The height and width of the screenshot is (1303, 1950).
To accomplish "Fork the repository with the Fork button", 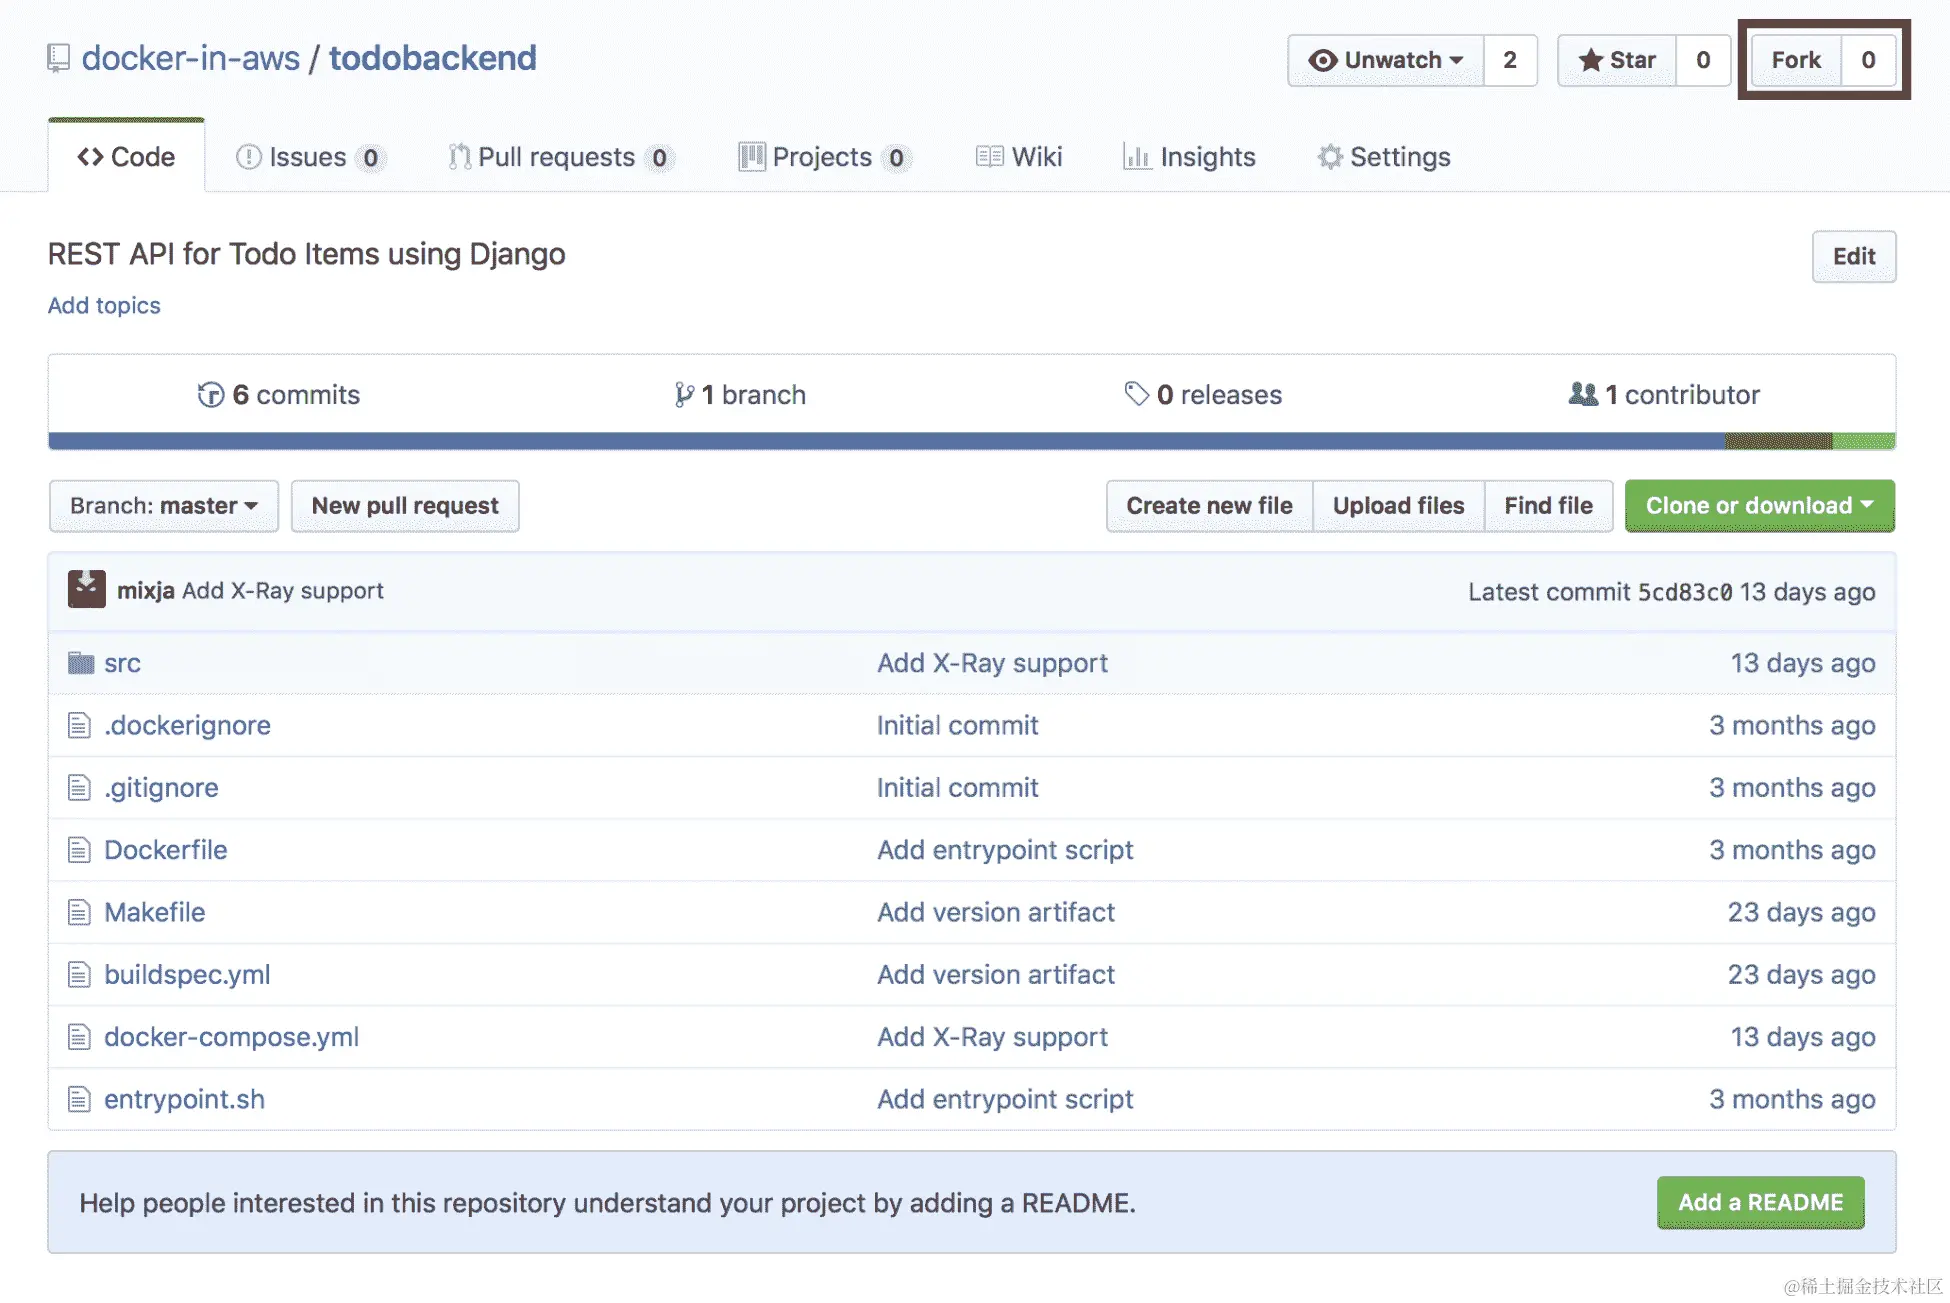I will tap(1797, 60).
